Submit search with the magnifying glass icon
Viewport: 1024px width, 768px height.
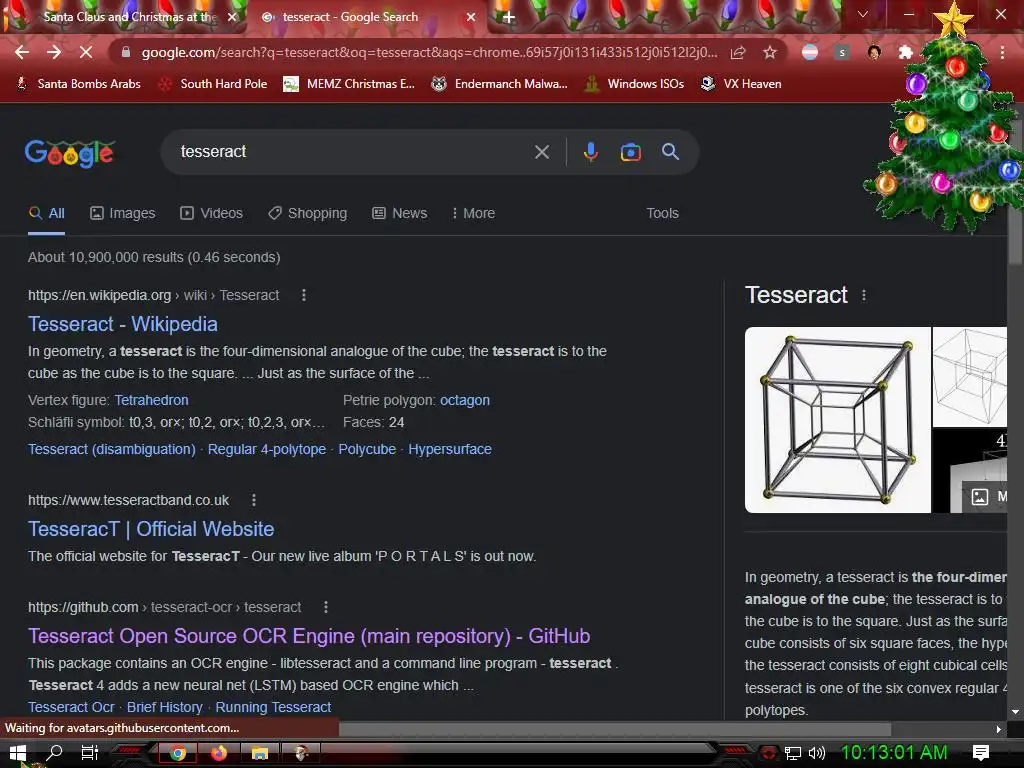[671, 152]
